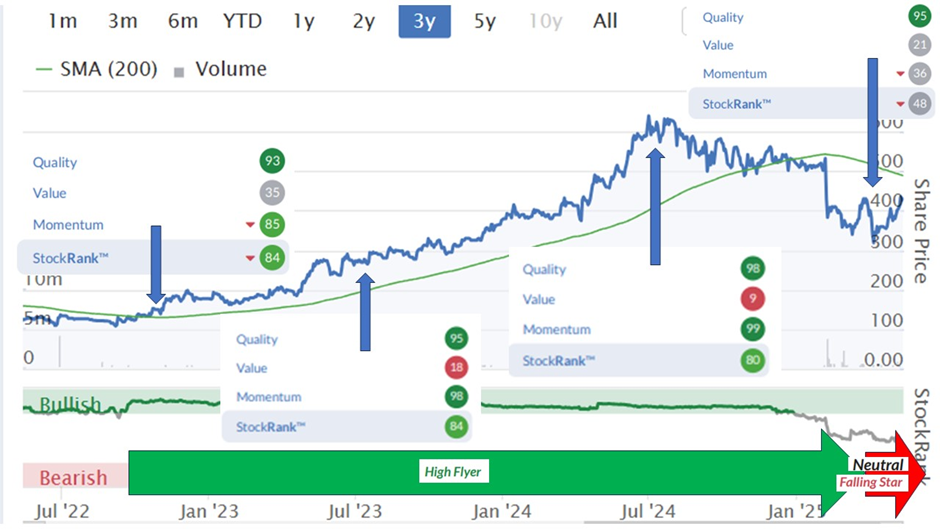
Task: Toggle the SMA (200) legend line
Action: (97, 69)
